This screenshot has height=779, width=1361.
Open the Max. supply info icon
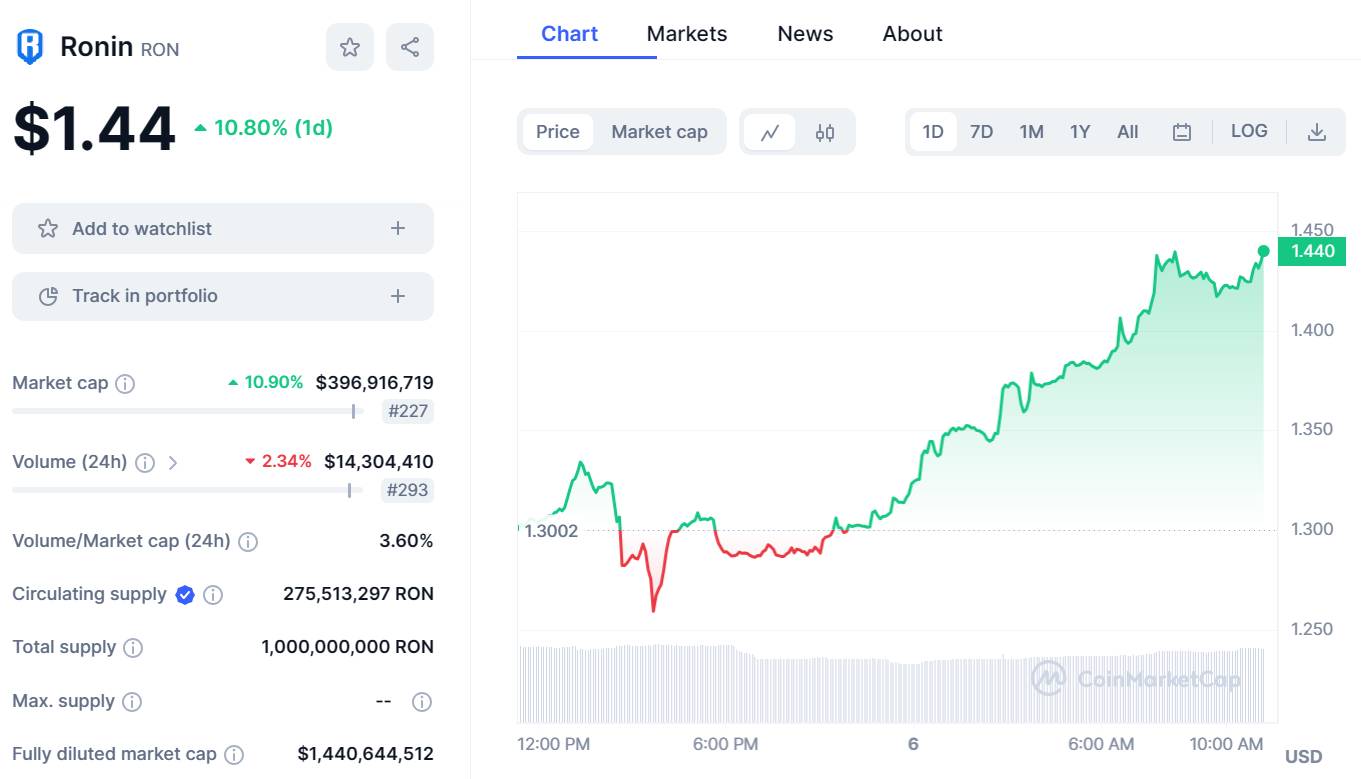tap(132, 701)
